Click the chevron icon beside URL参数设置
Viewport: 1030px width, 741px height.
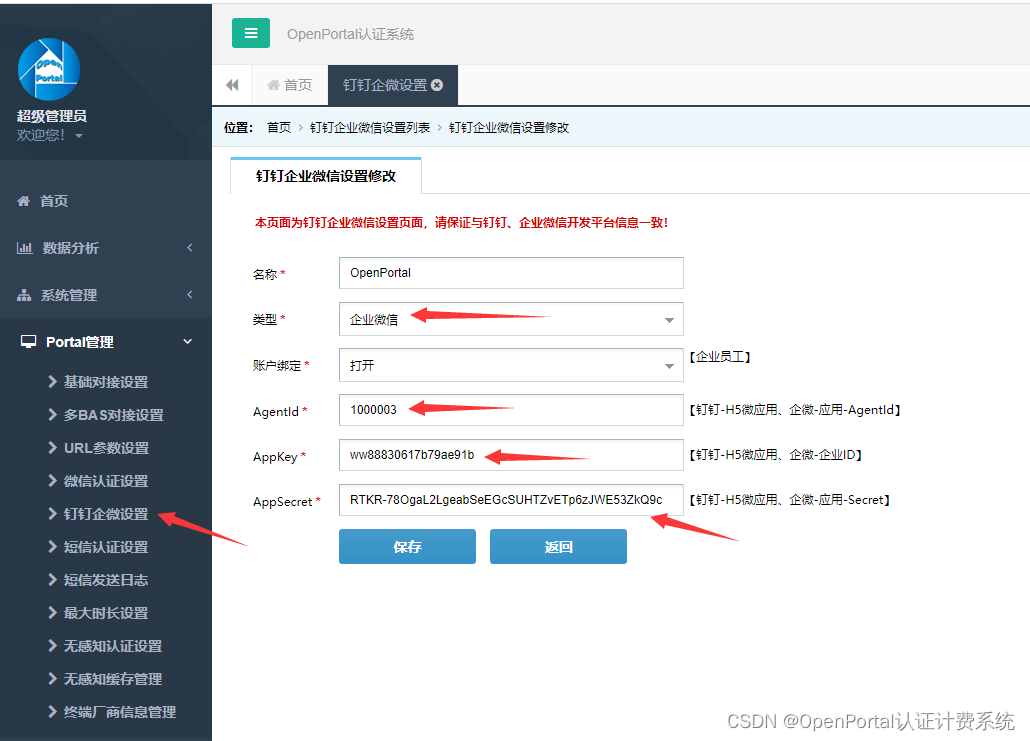coord(53,447)
